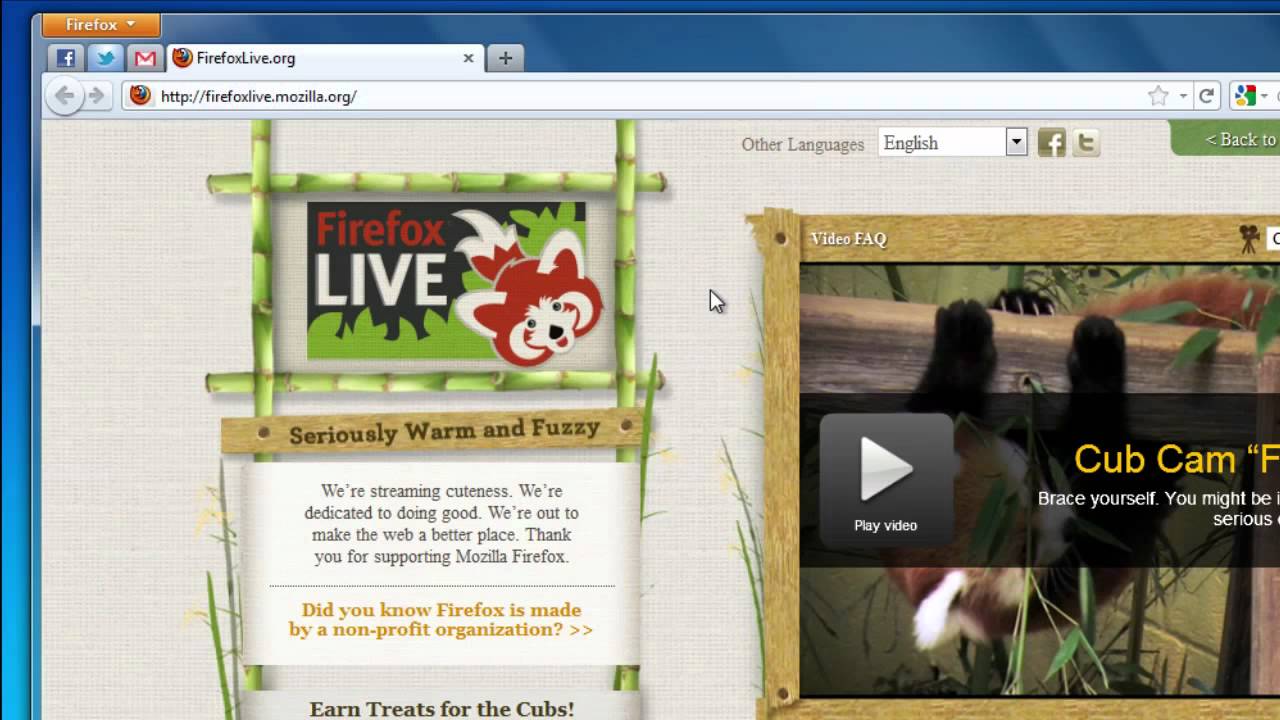Click the page's Twitter share icon
This screenshot has width=1280, height=720.
[1086, 143]
